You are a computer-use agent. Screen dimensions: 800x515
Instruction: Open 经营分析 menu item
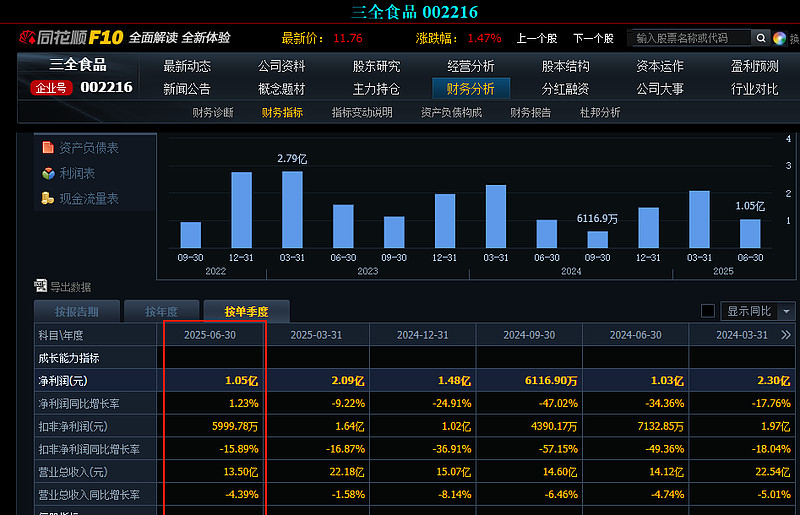click(470, 66)
